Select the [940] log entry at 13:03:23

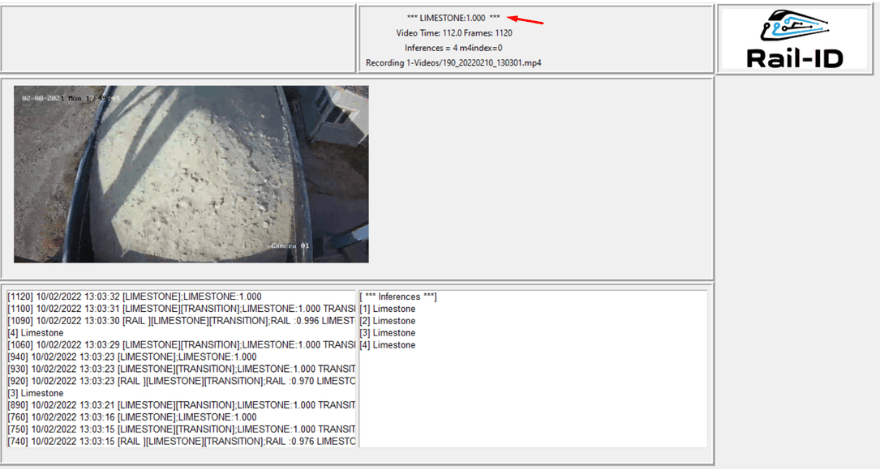[x=131, y=357]
